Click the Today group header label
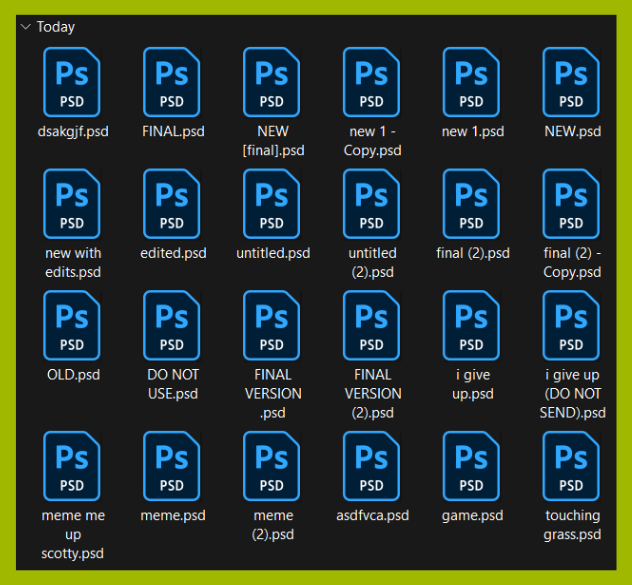 point(56,27)
